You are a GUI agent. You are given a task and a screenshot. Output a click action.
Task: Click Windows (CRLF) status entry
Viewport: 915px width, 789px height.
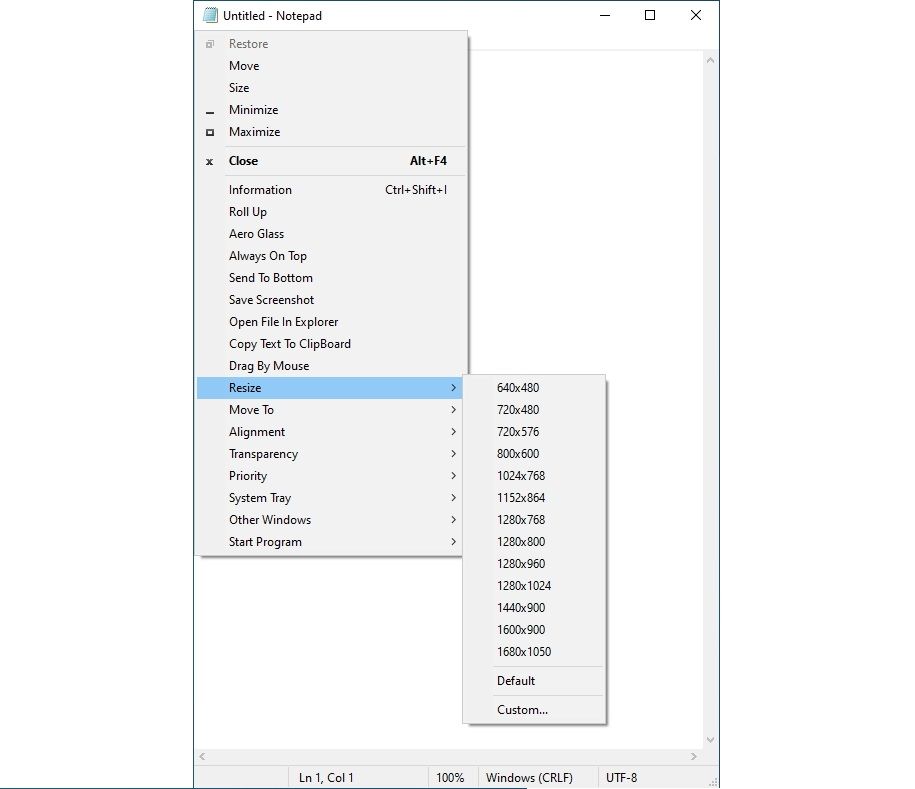(529, 778)
